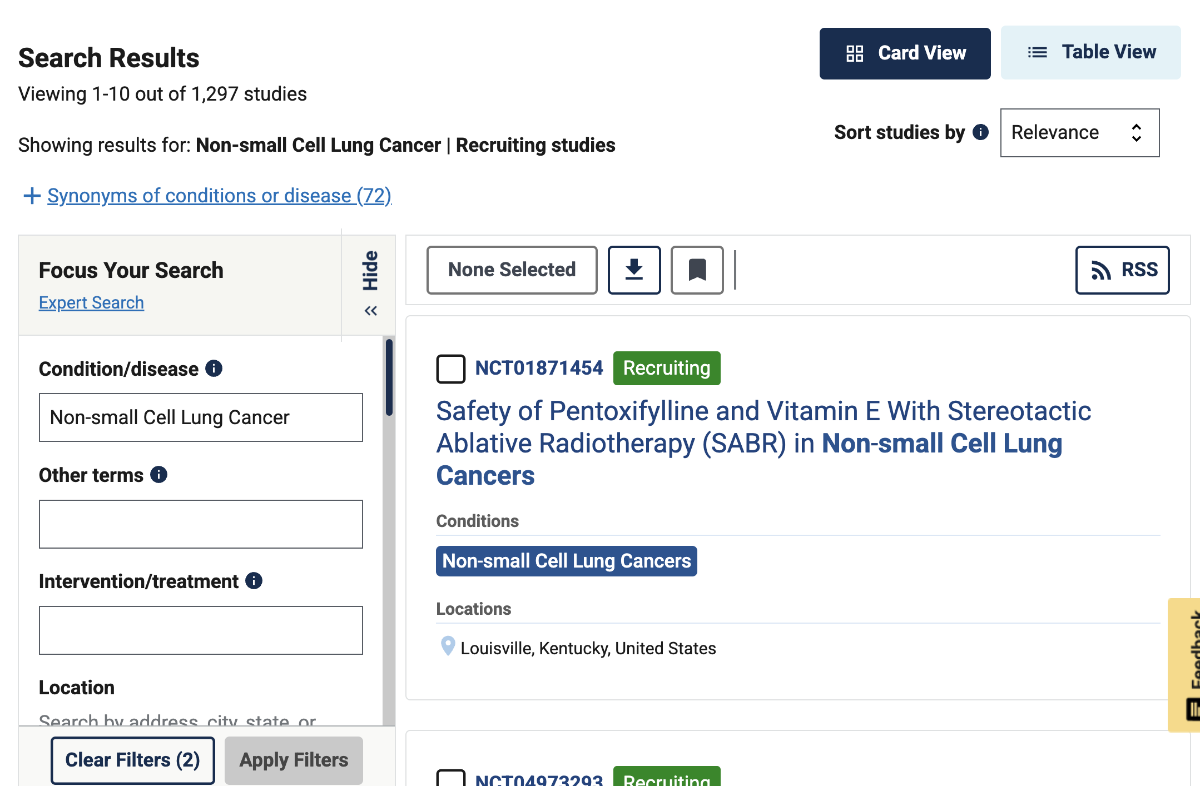Click the Intervention/treatment info icon
Screen dimensions: 1200x786
pyautogui.click(x=254, y=581)
